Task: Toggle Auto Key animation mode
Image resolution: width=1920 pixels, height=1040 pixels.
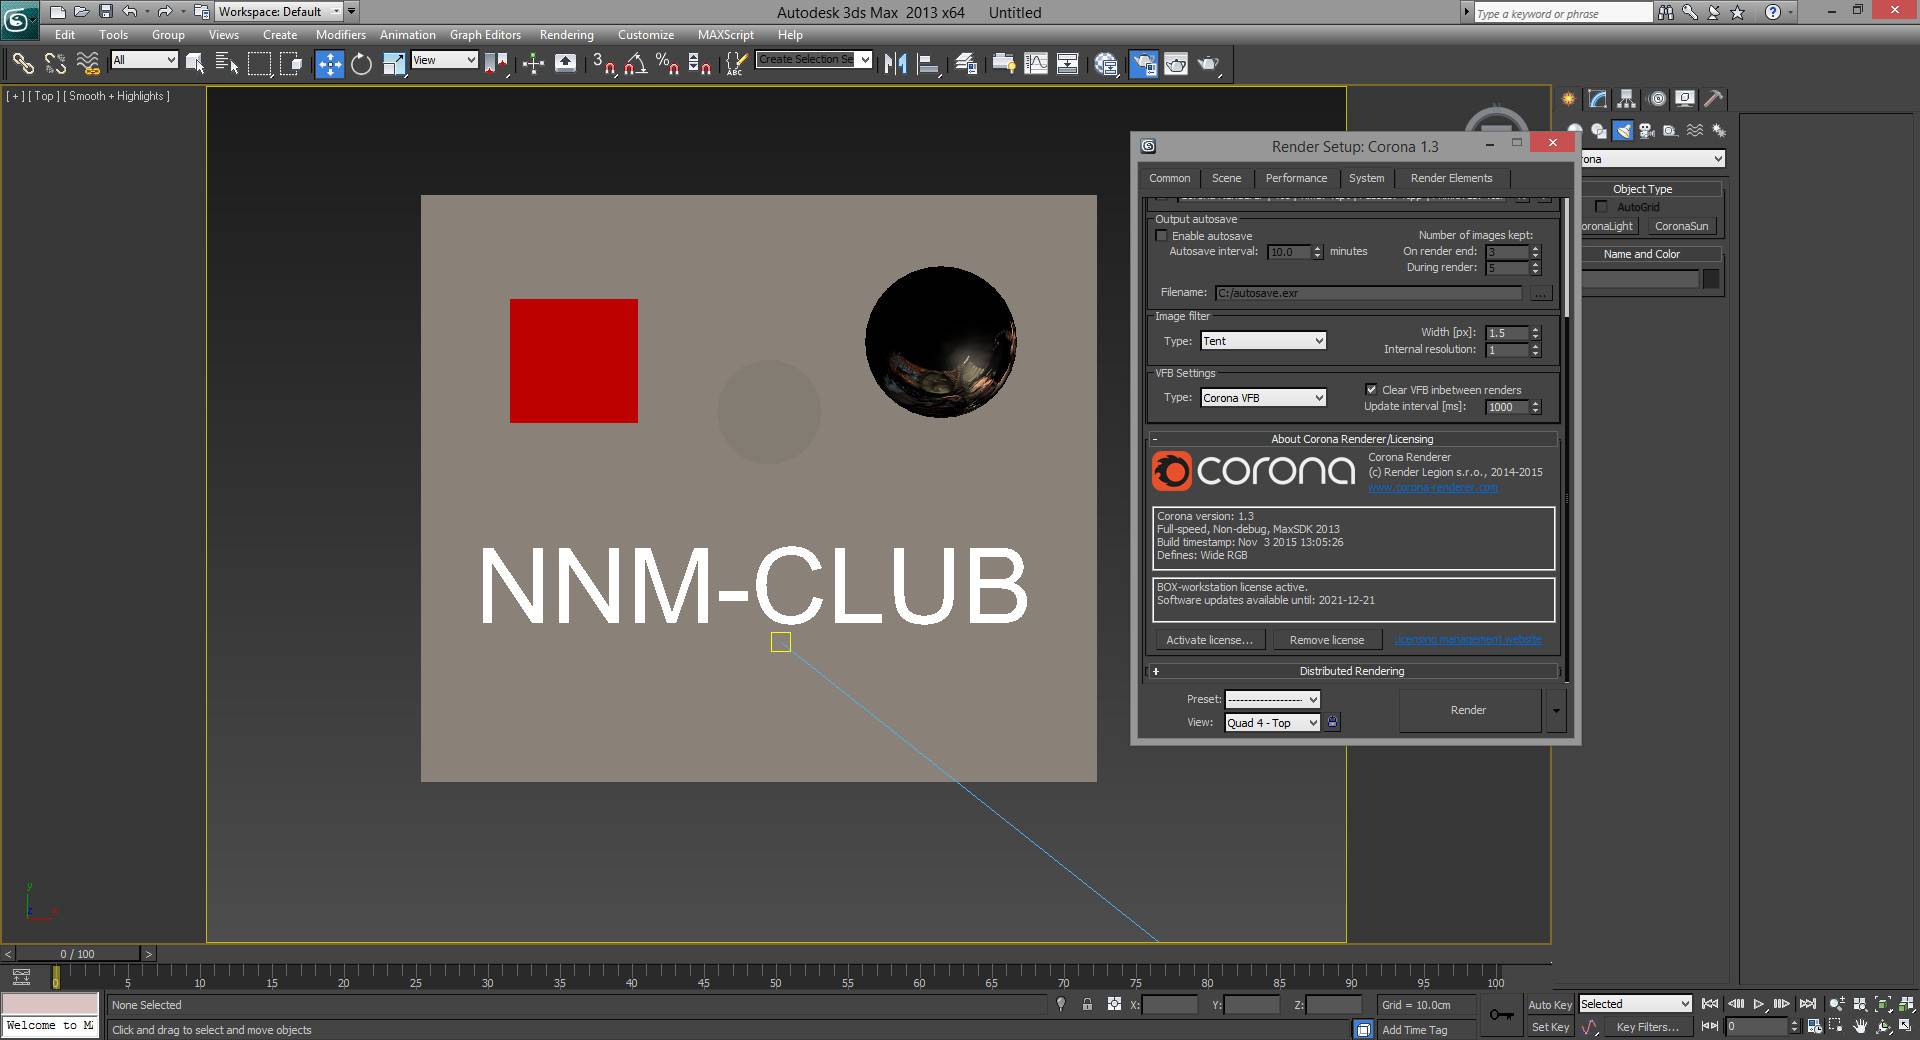Action: (x=1550, y=1005)
